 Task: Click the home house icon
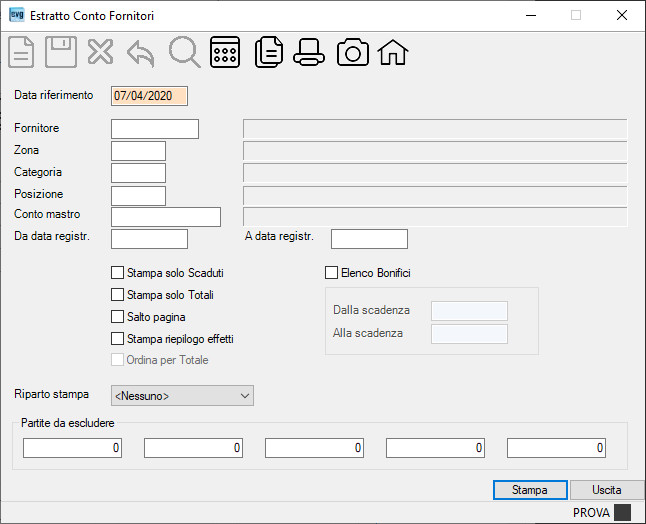393,52
